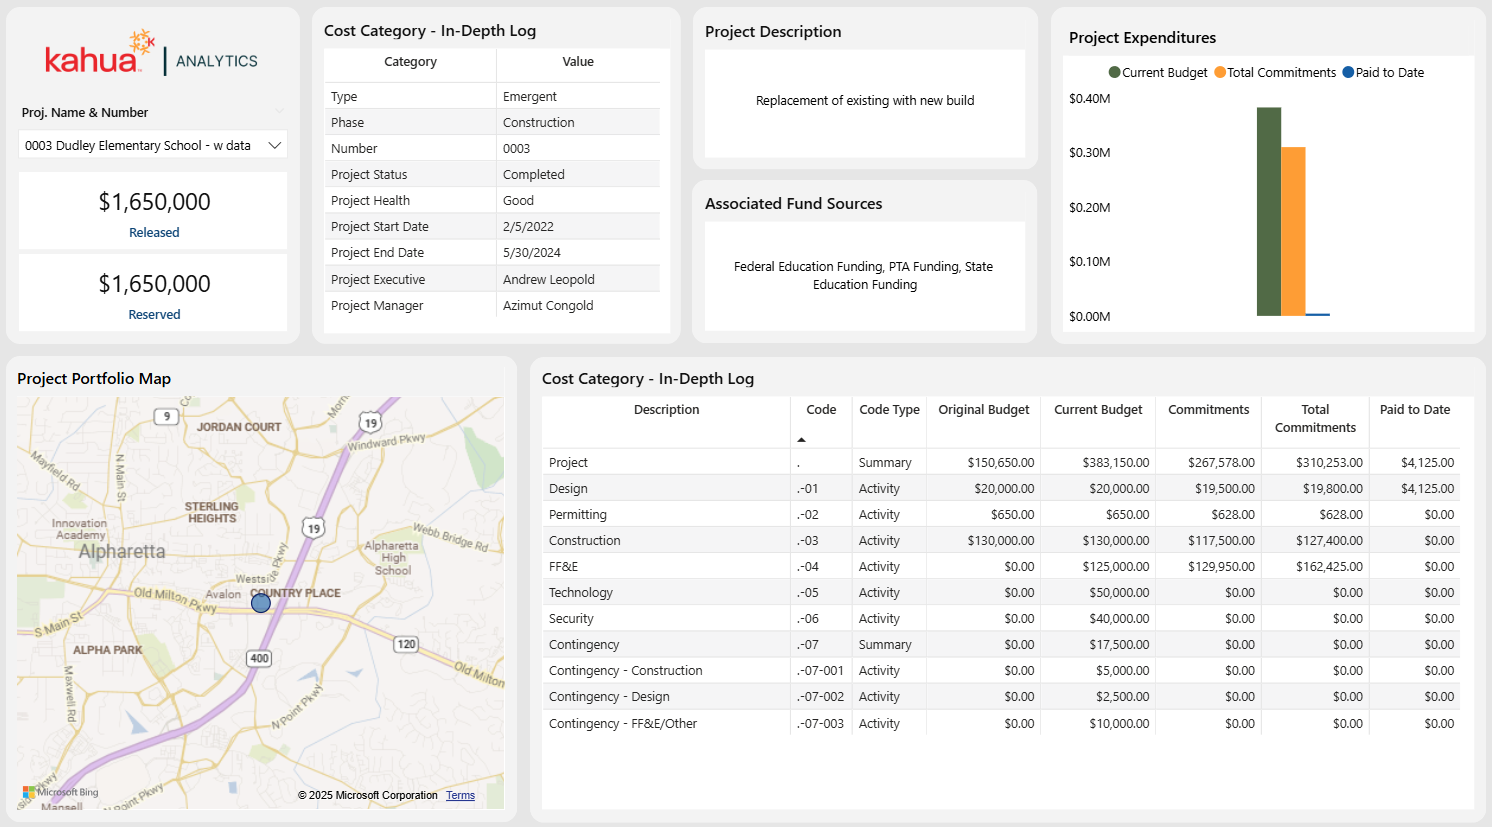Click the orange Total Commitments legend dot
This screenshot has height=827, width=1492.
(1220, 73)
